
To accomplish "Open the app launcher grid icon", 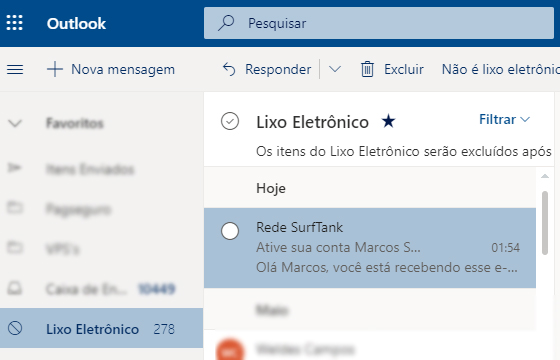I will 15,23.
